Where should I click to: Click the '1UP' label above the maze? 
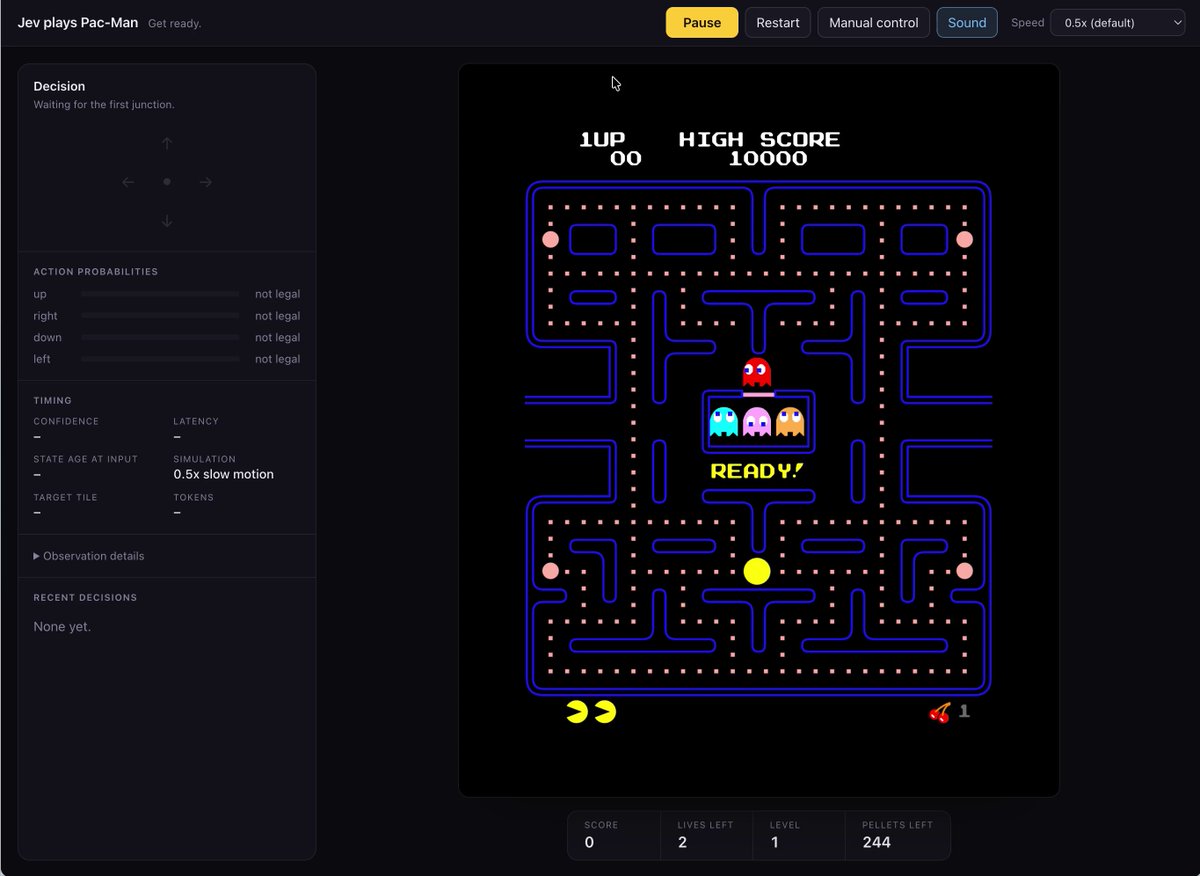603,140
